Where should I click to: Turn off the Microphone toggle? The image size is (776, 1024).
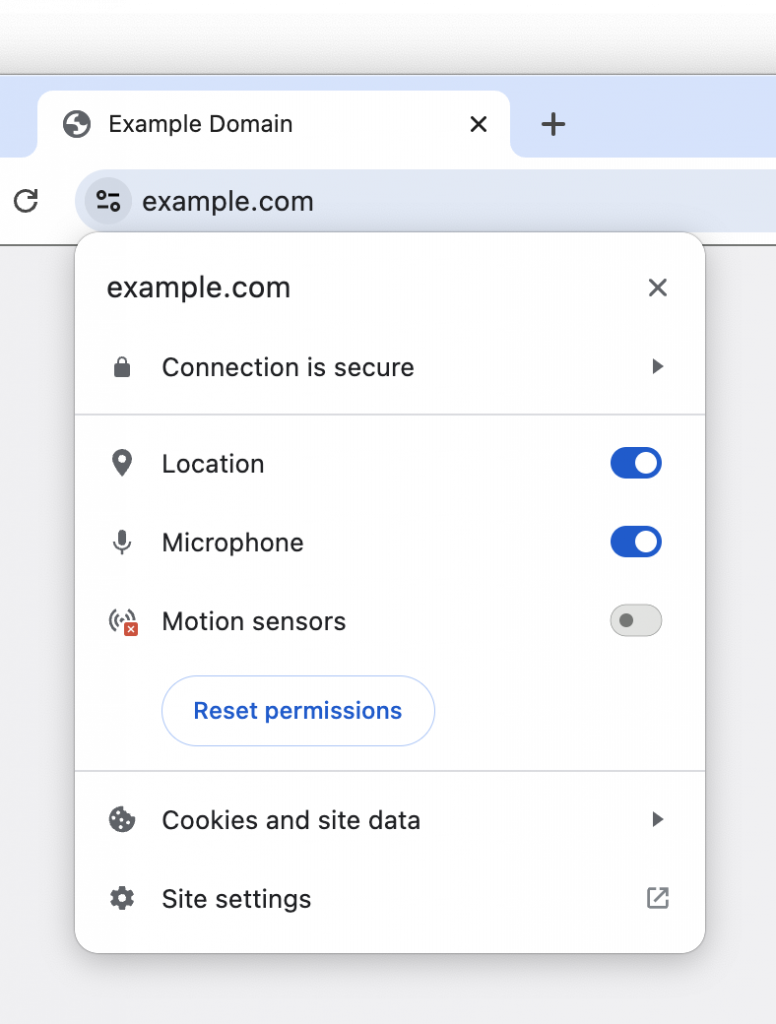(x=636, y=542)
